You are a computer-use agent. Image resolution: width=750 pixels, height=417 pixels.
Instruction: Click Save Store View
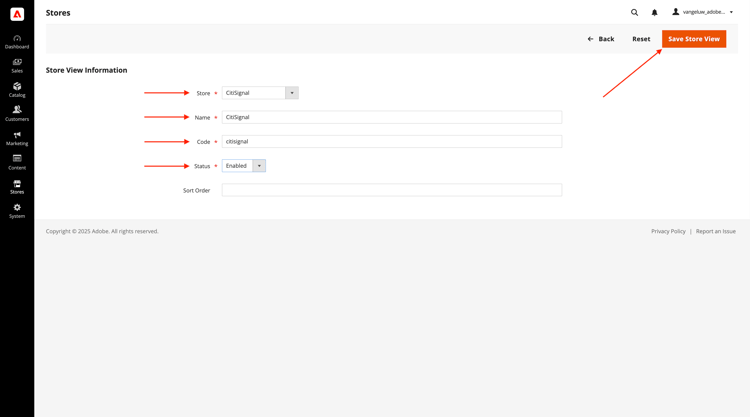(x=694, y=39)
